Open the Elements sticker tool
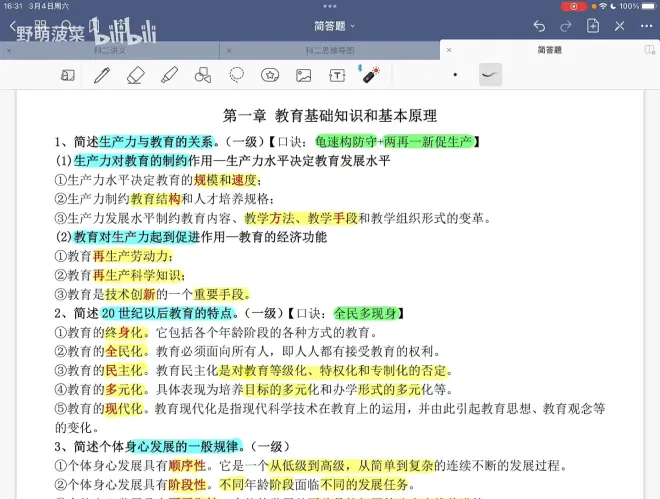The height and width of the screenshot is (499, 660). pos(270,75)
